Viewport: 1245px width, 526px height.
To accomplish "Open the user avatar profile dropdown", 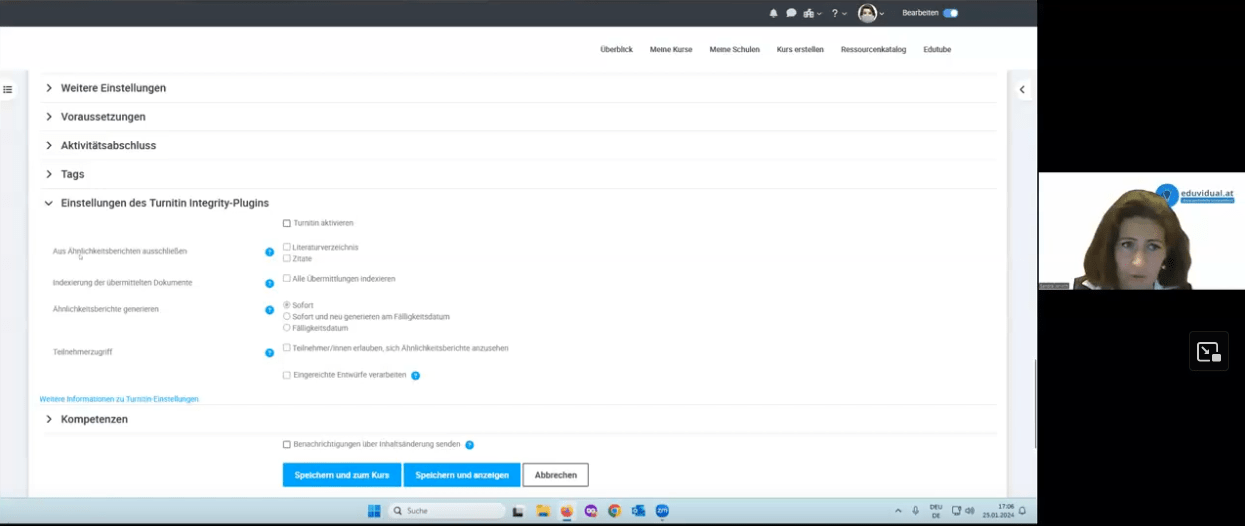I will click(869, 13).
